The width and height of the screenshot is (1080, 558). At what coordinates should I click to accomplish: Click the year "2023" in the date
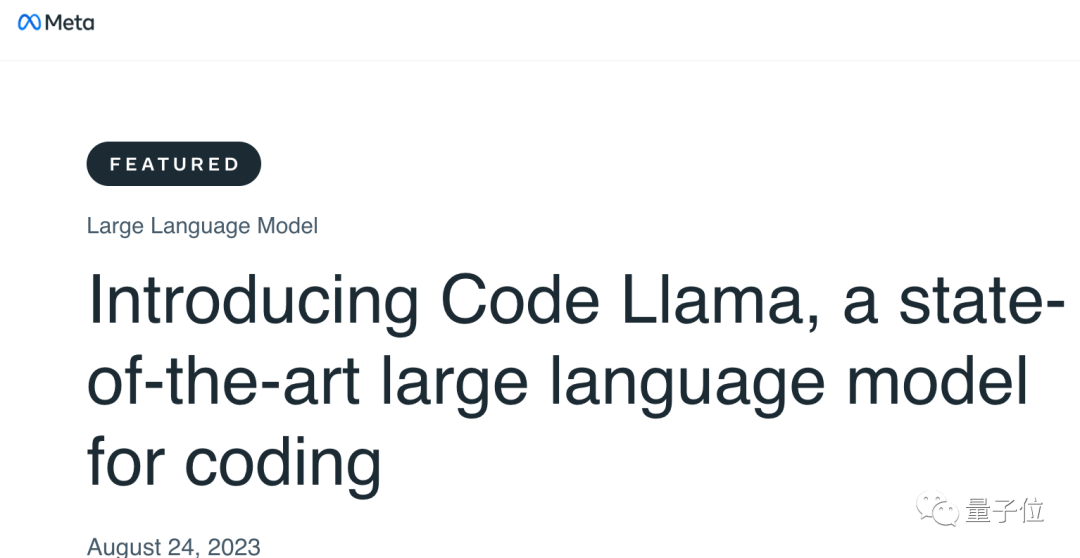pyautogui.click(x=232, y=546)
